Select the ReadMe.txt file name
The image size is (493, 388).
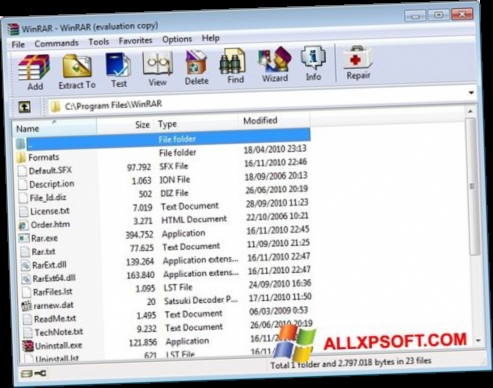click(x=55, y=319)
